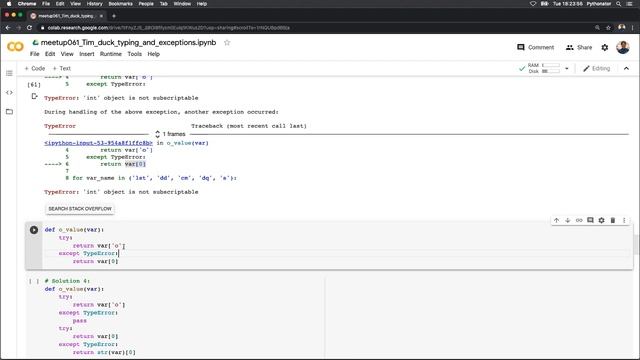Add a comment to cell icon

[590, 220]
